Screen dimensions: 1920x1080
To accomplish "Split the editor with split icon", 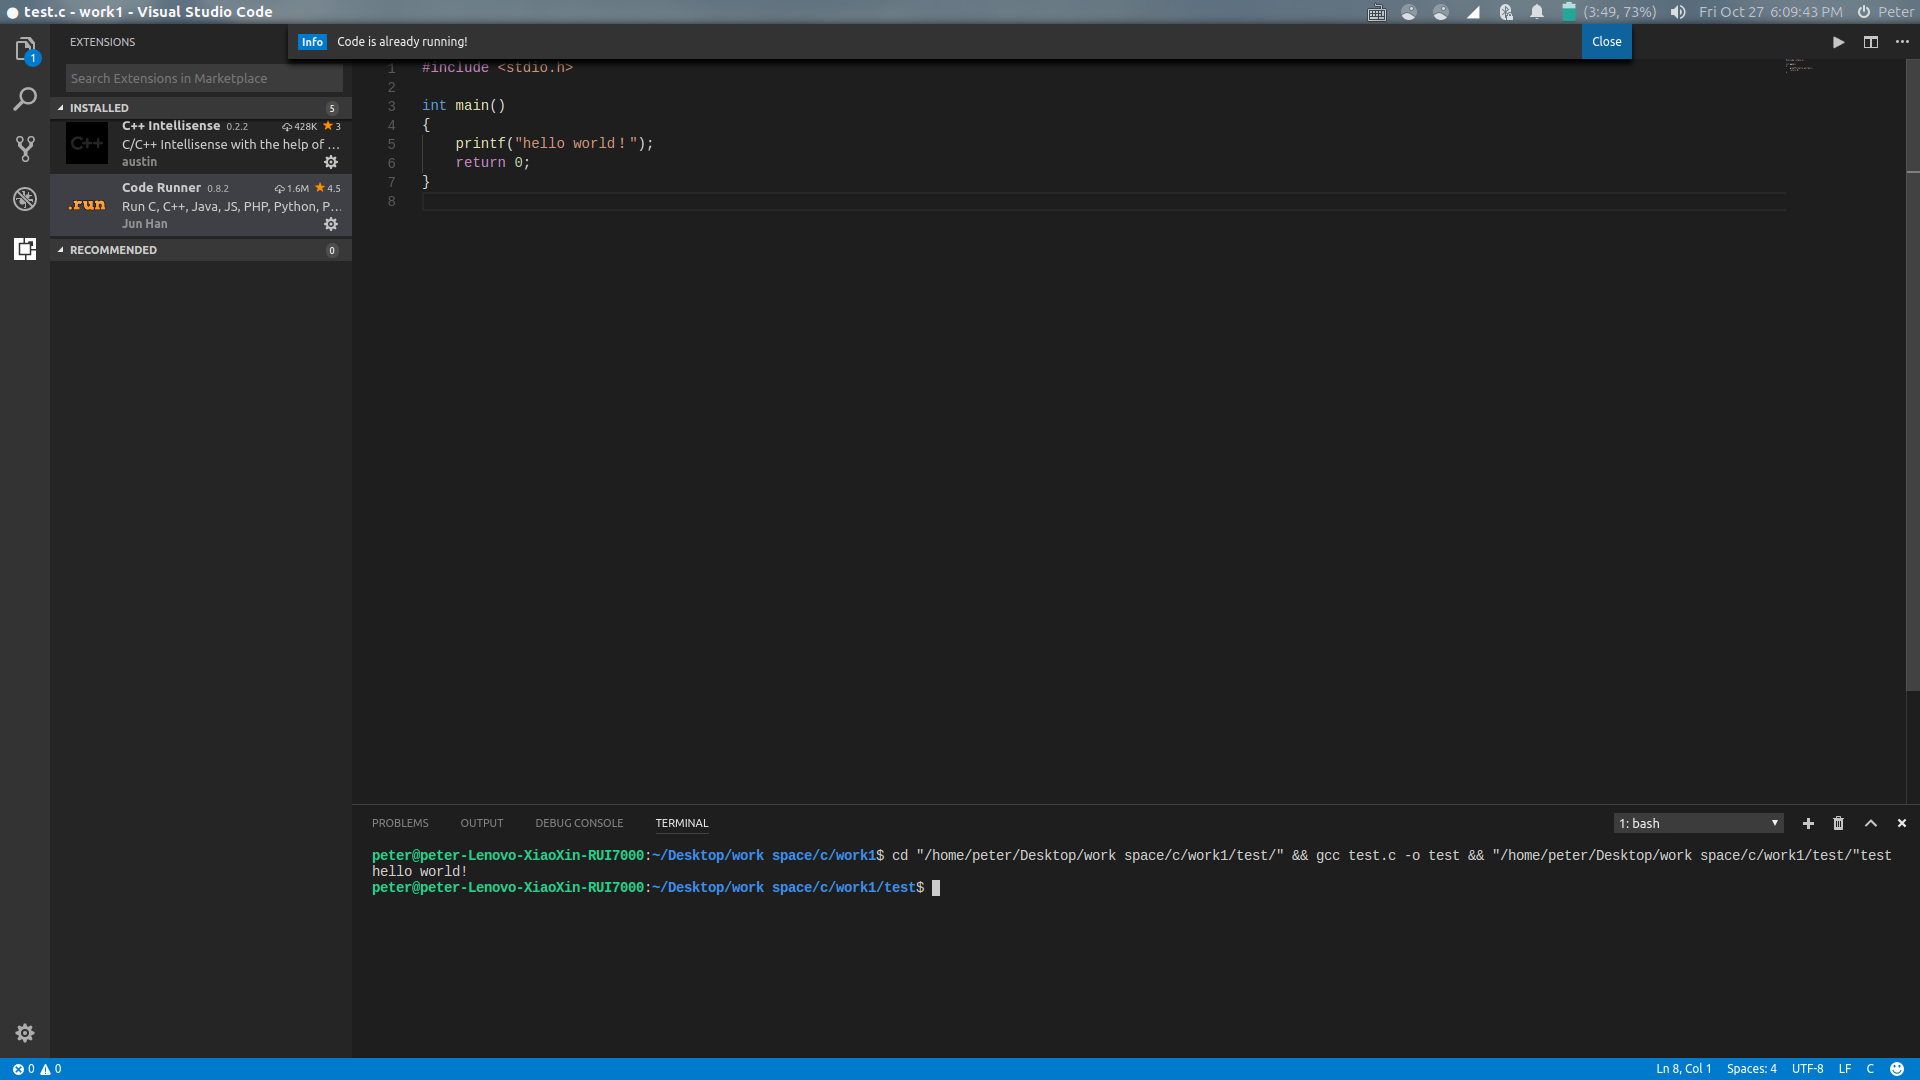I will coord(1870,42).
